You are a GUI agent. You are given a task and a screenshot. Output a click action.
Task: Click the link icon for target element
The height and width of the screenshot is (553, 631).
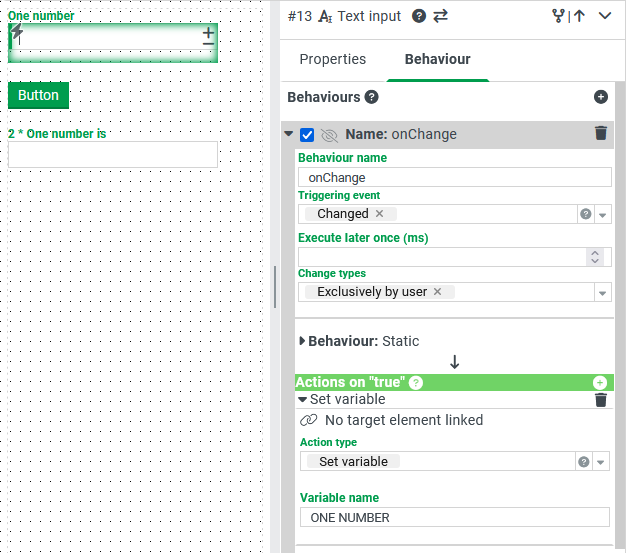coord(309,420)
